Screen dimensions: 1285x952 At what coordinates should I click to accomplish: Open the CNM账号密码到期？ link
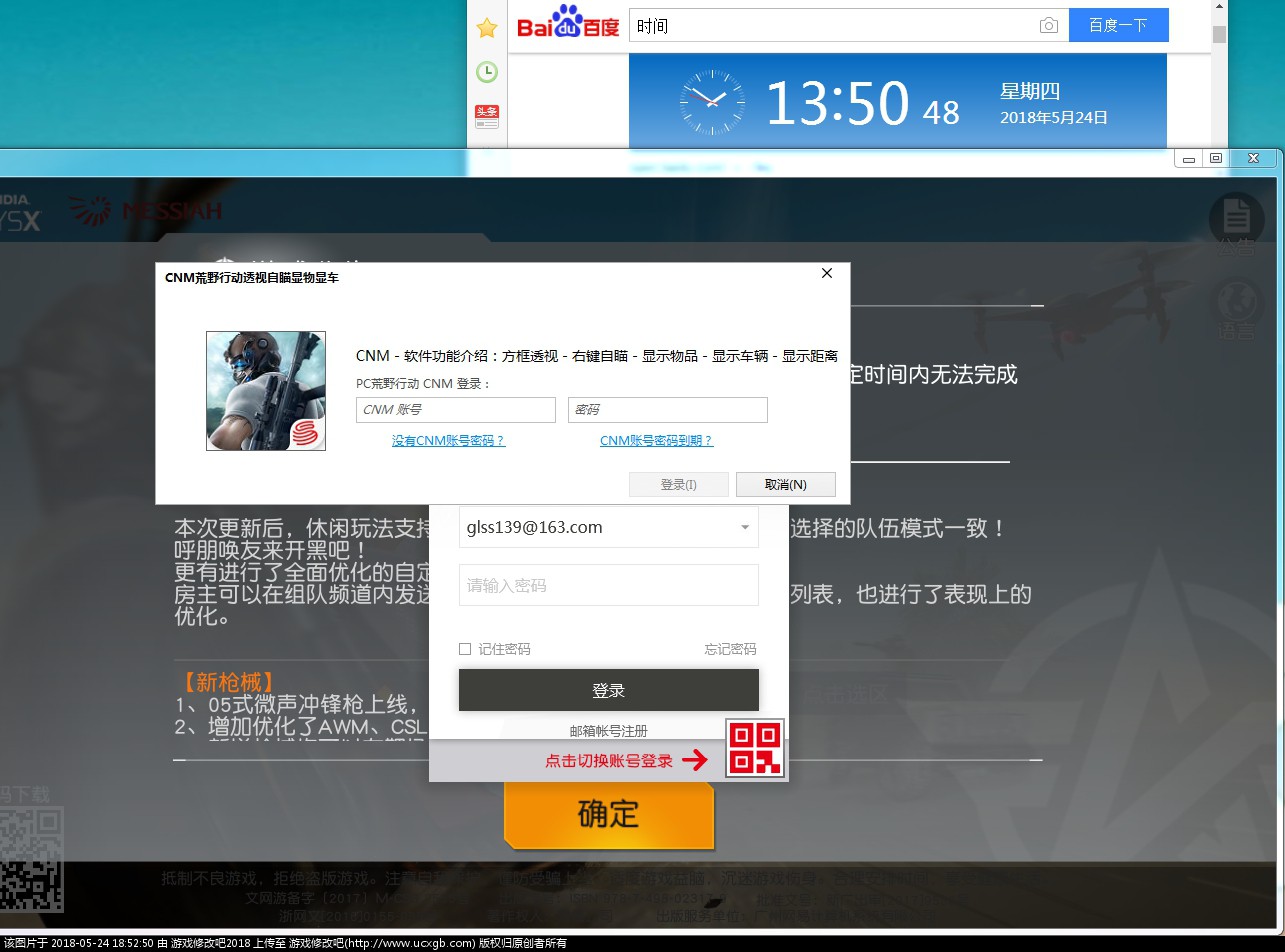[x=657, y=441]
